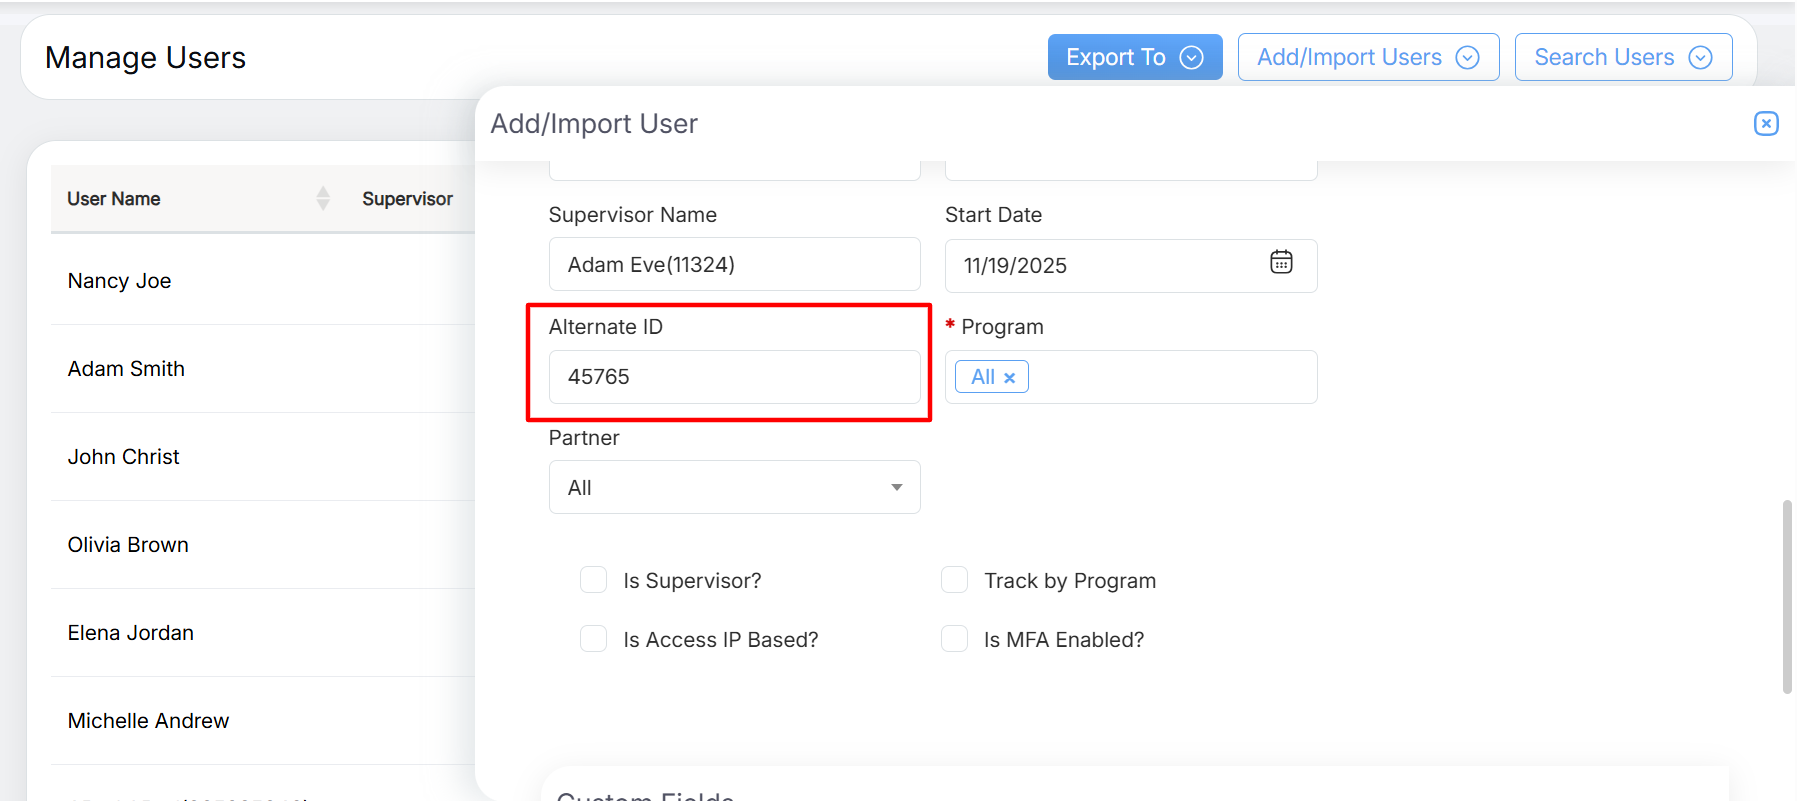Click the panel's vertical scrollbar
This screenshot has width=1797, height=801.
pos(1787,596)
